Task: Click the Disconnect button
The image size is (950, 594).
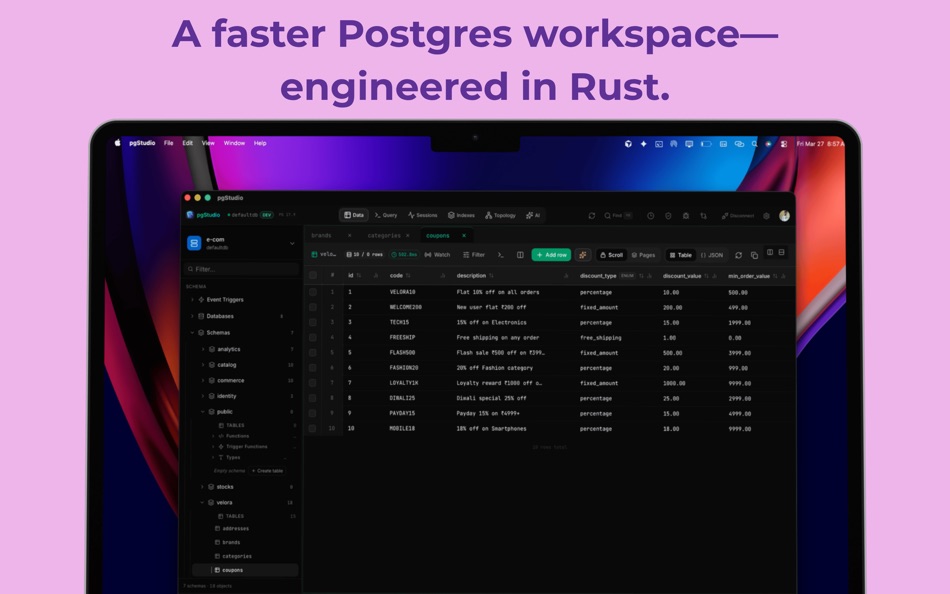Action: [x=737, y=216]
